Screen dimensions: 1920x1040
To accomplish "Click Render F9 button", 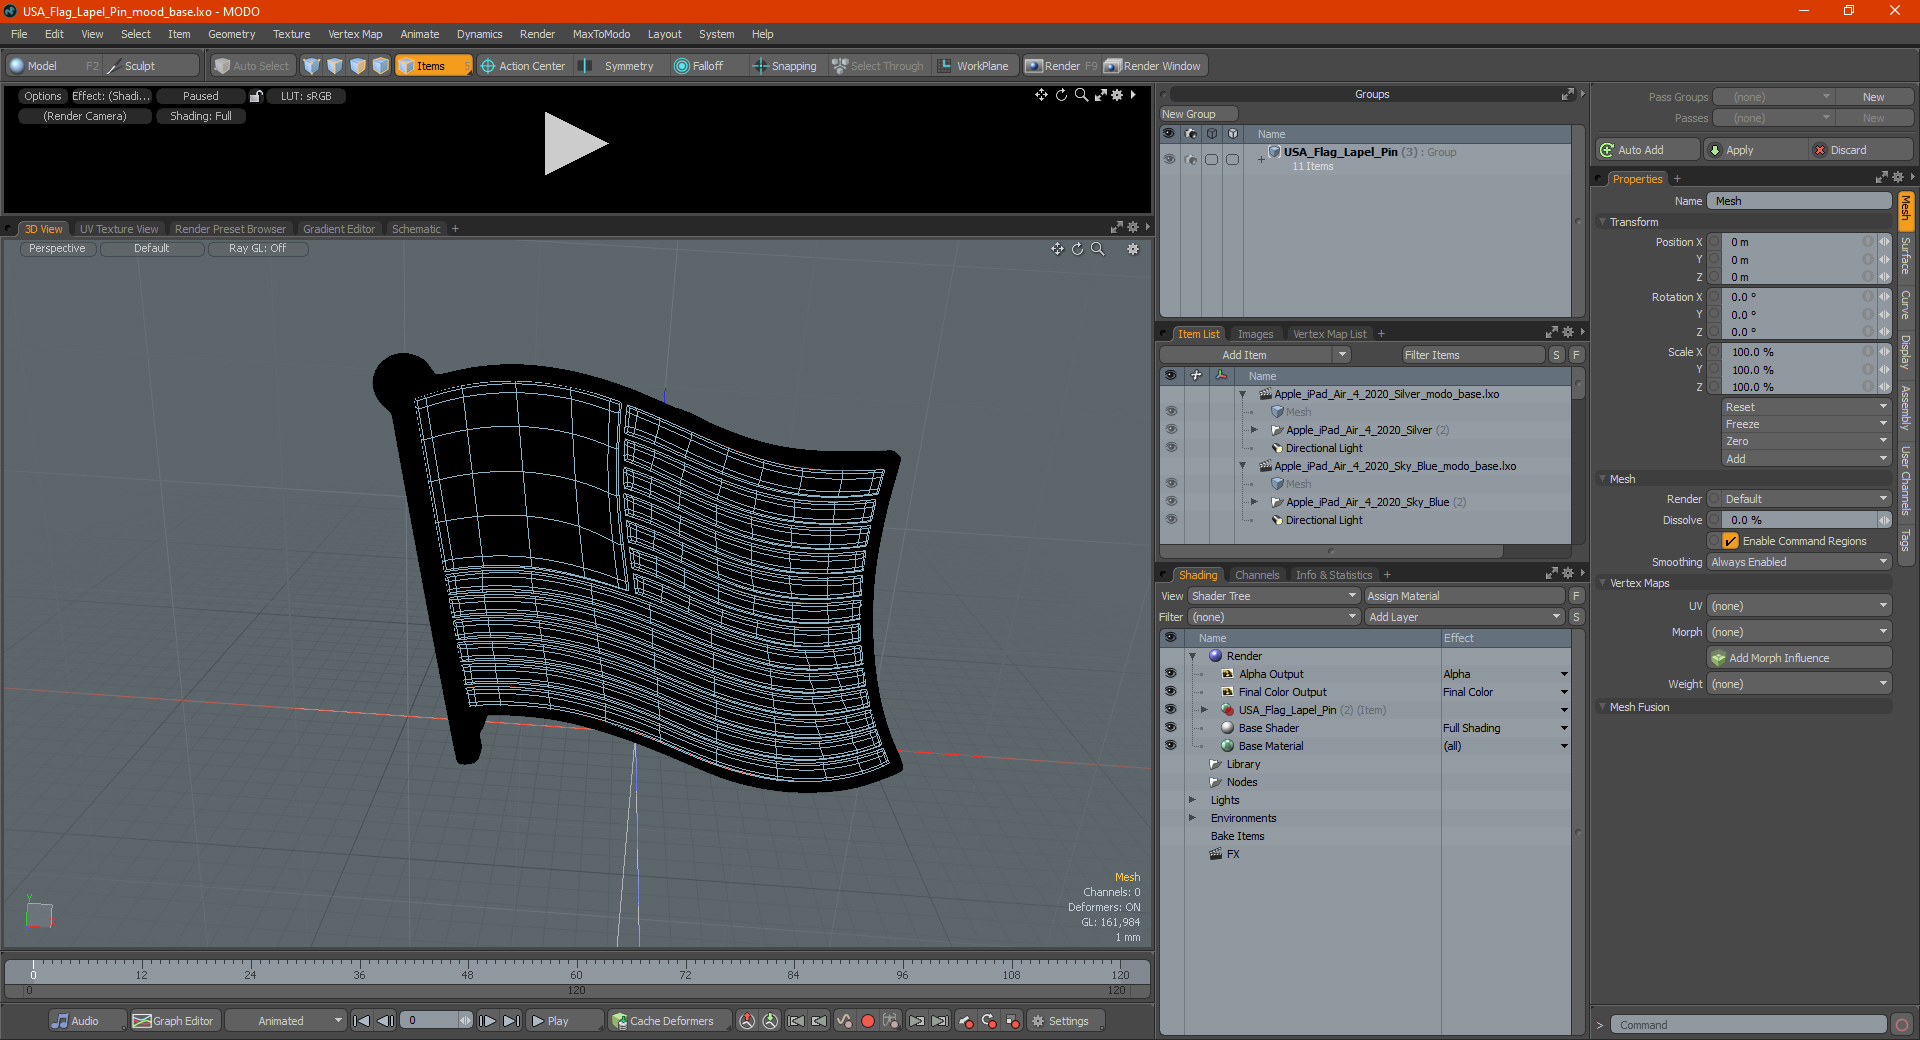I will click(1061, 66).
